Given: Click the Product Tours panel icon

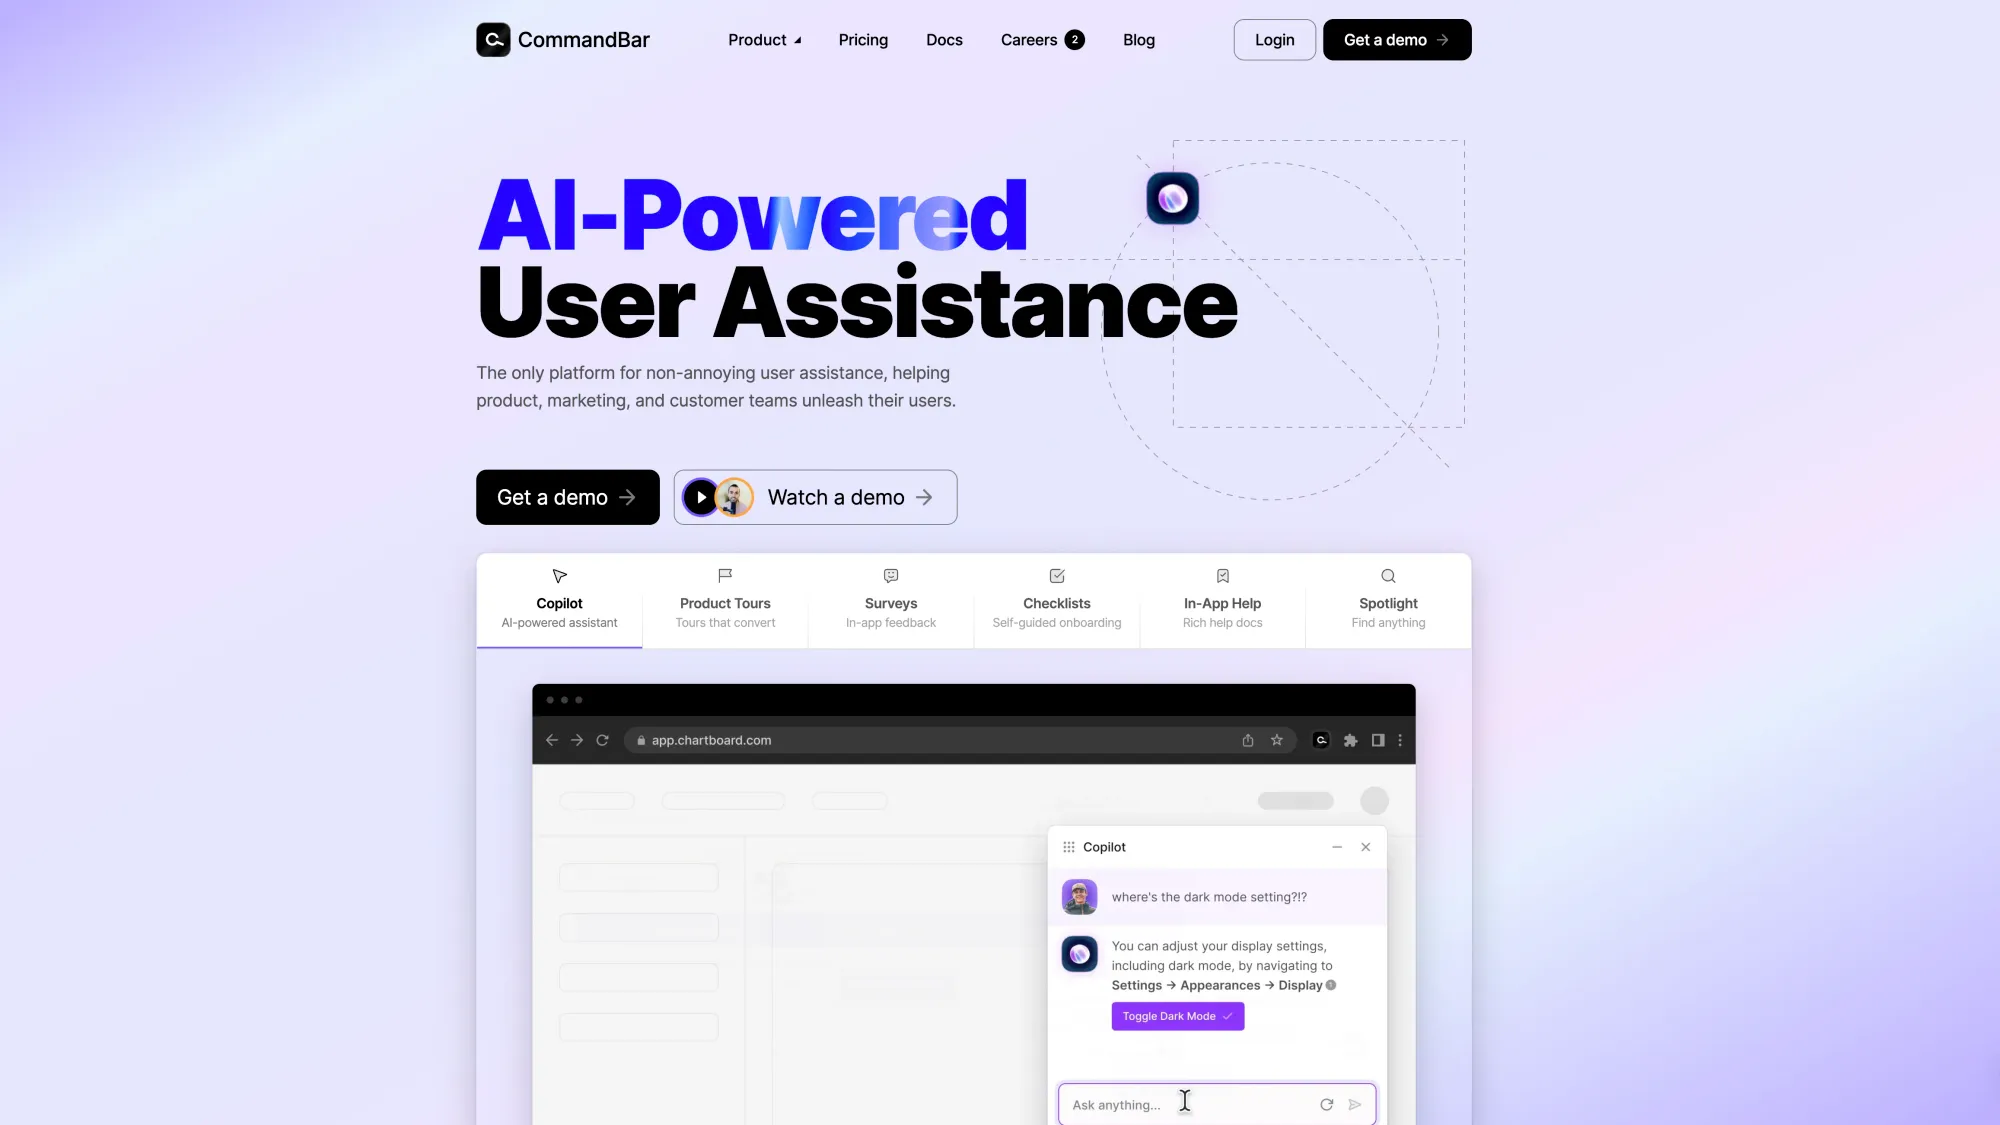Looking at the screenshot, I should 725,576.
